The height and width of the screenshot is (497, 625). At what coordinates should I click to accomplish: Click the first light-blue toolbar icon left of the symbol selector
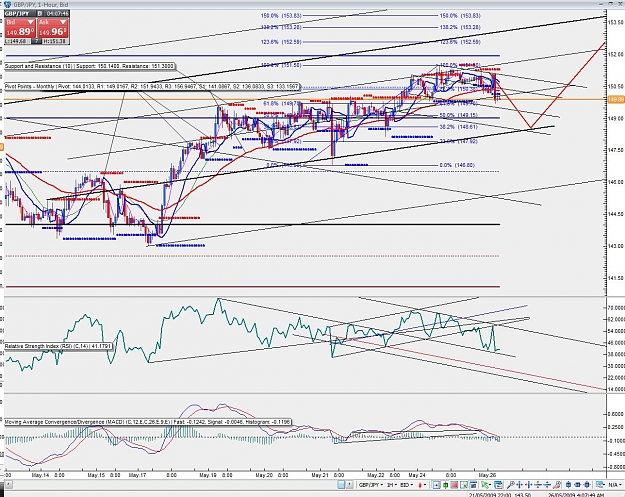(341, 485)
